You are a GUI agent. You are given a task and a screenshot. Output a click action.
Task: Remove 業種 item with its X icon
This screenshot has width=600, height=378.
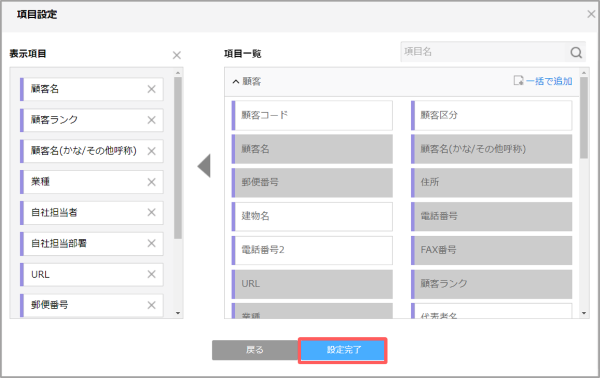point(152,182)
